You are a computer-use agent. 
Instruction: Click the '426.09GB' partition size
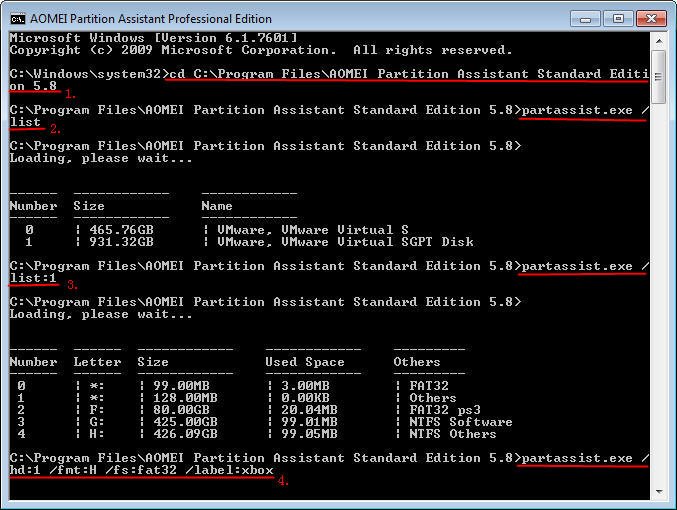click(185, 434)
